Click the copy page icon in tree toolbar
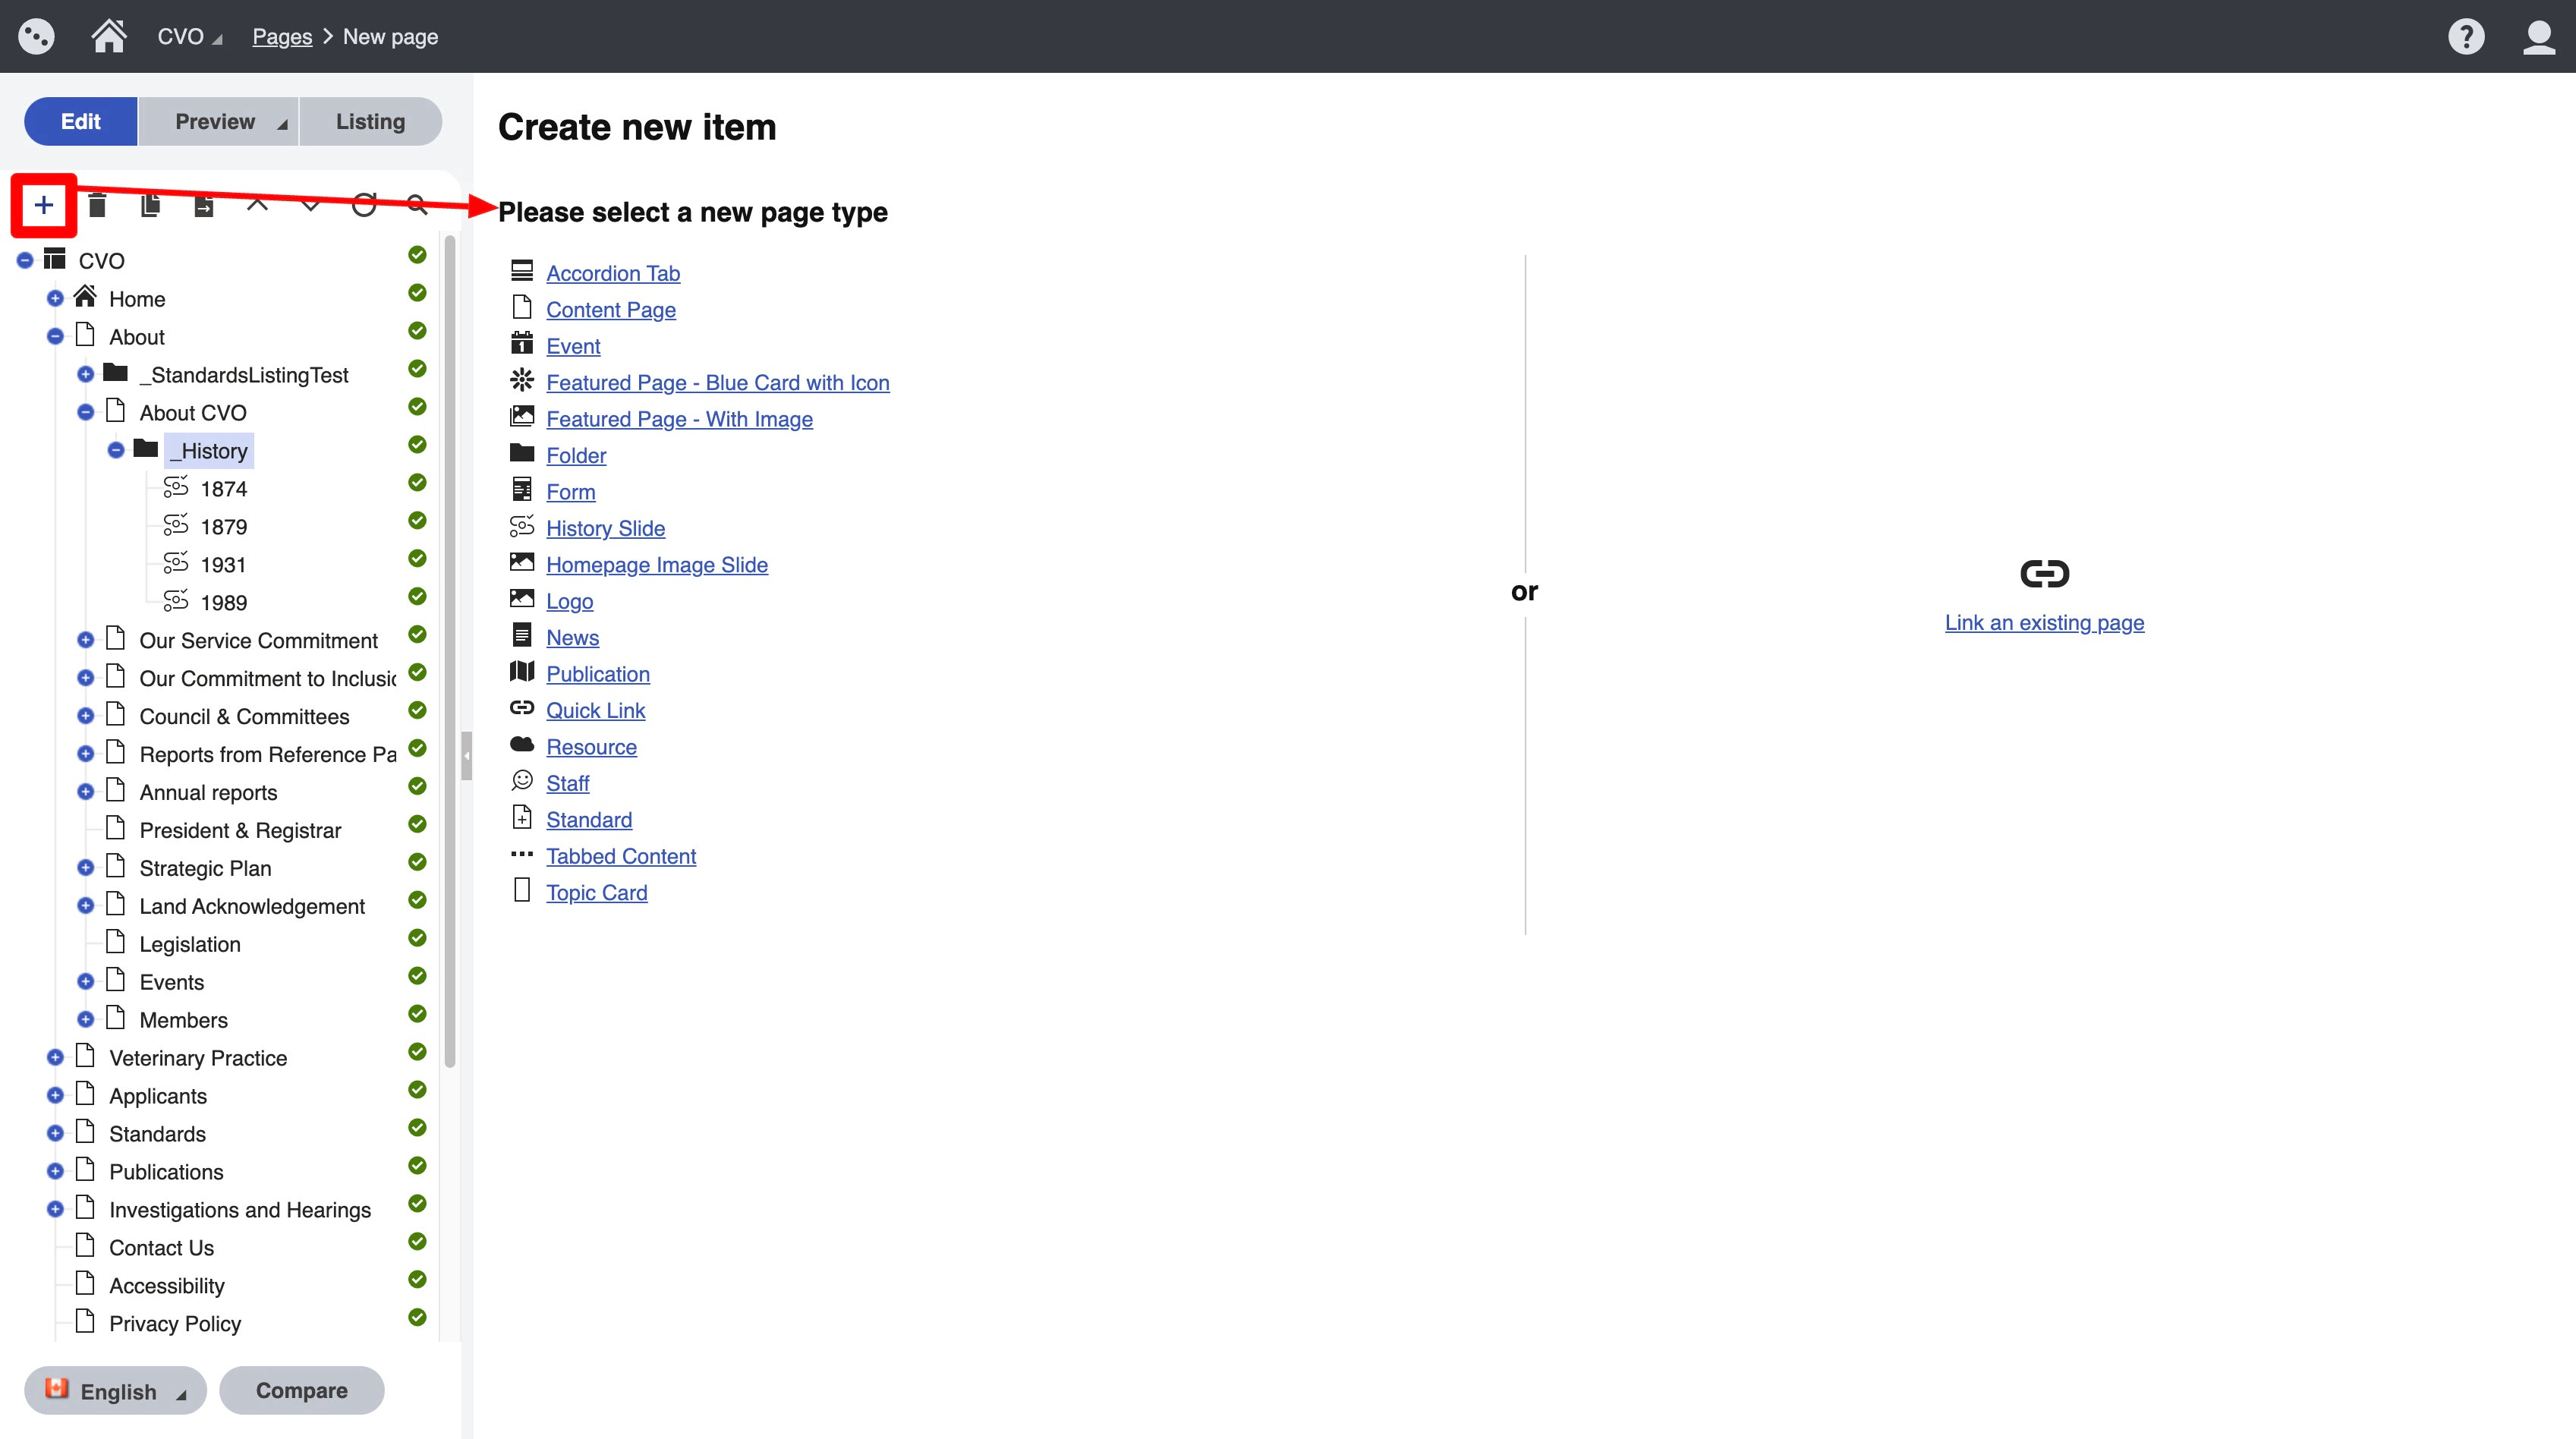The image size is (2576, 1439). click(x=150, y=205)
